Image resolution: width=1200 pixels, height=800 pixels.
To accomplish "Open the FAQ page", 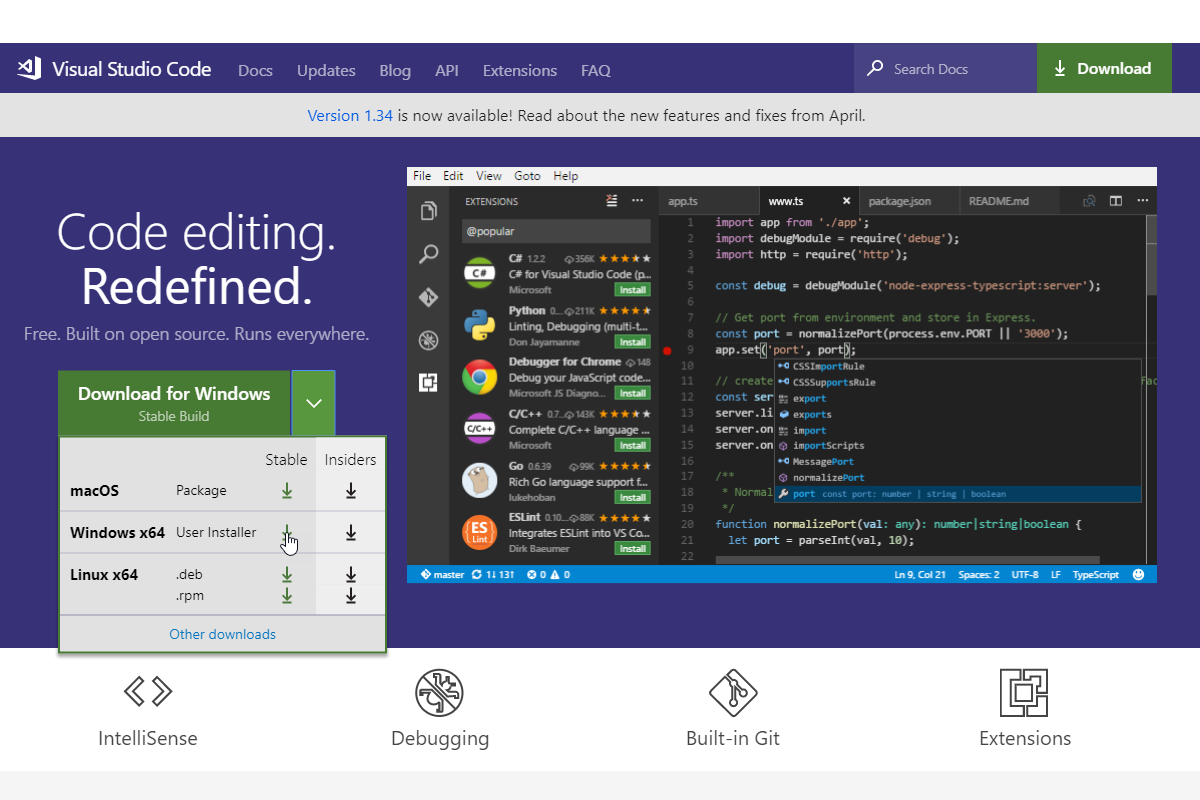I will (596, 70).
